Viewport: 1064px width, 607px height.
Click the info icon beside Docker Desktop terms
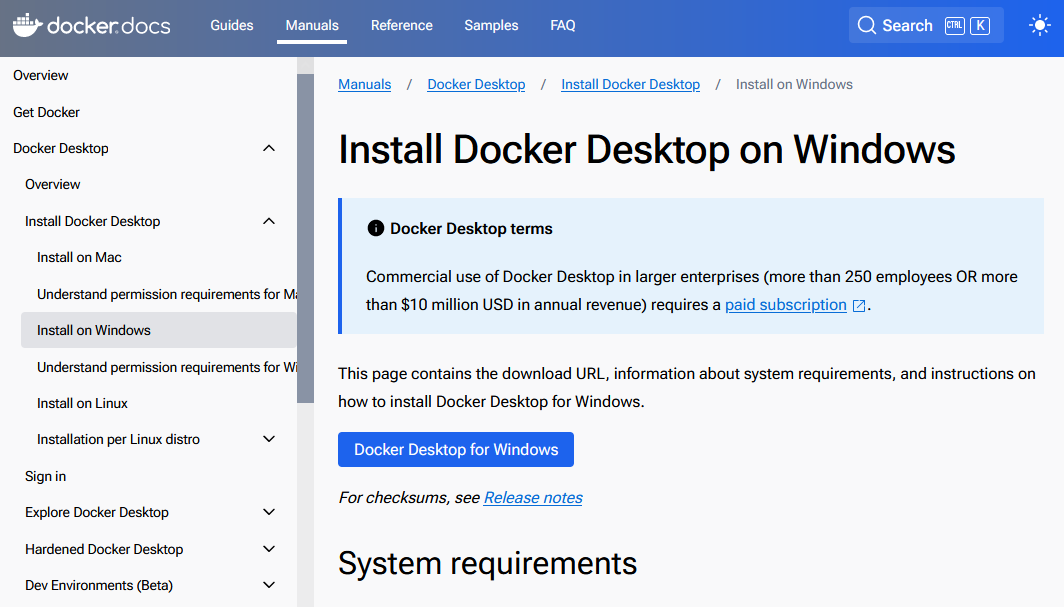pyautogui.click(x=375, y=229)
